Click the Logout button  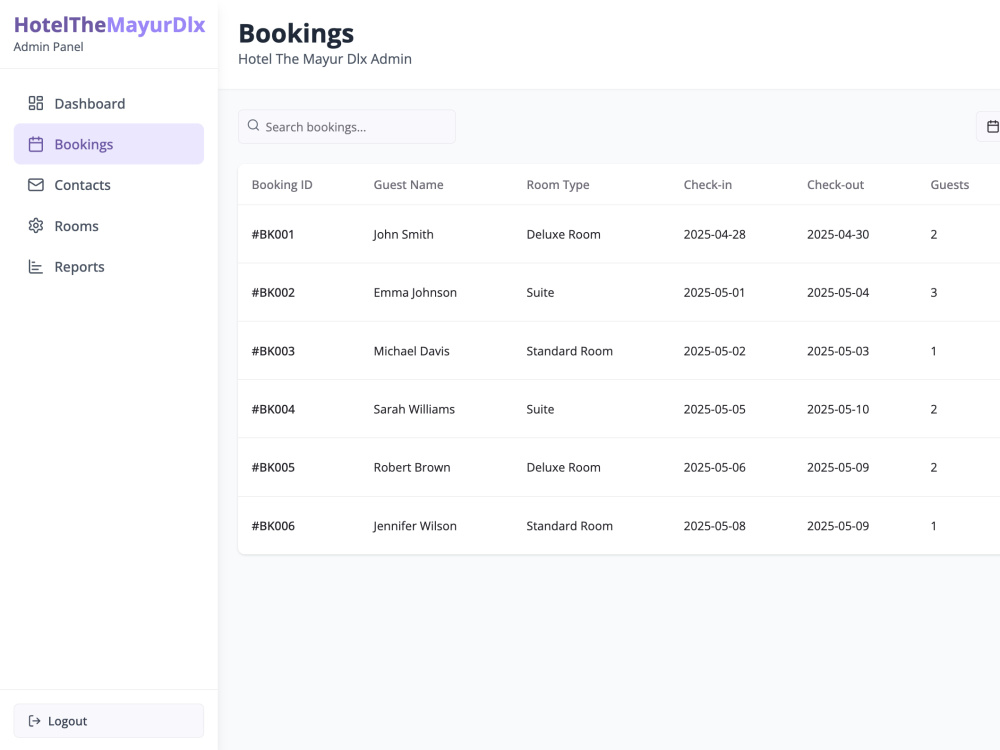[109, 721]
